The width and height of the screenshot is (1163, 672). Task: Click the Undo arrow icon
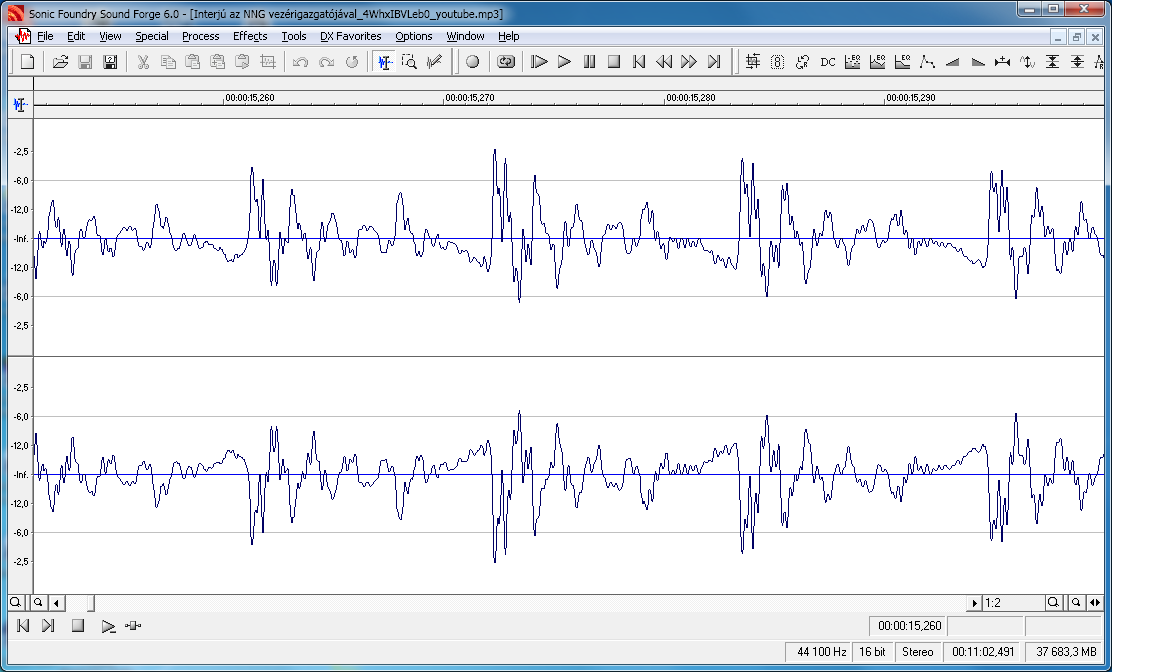pyautogui.click(x=300, y=62)
